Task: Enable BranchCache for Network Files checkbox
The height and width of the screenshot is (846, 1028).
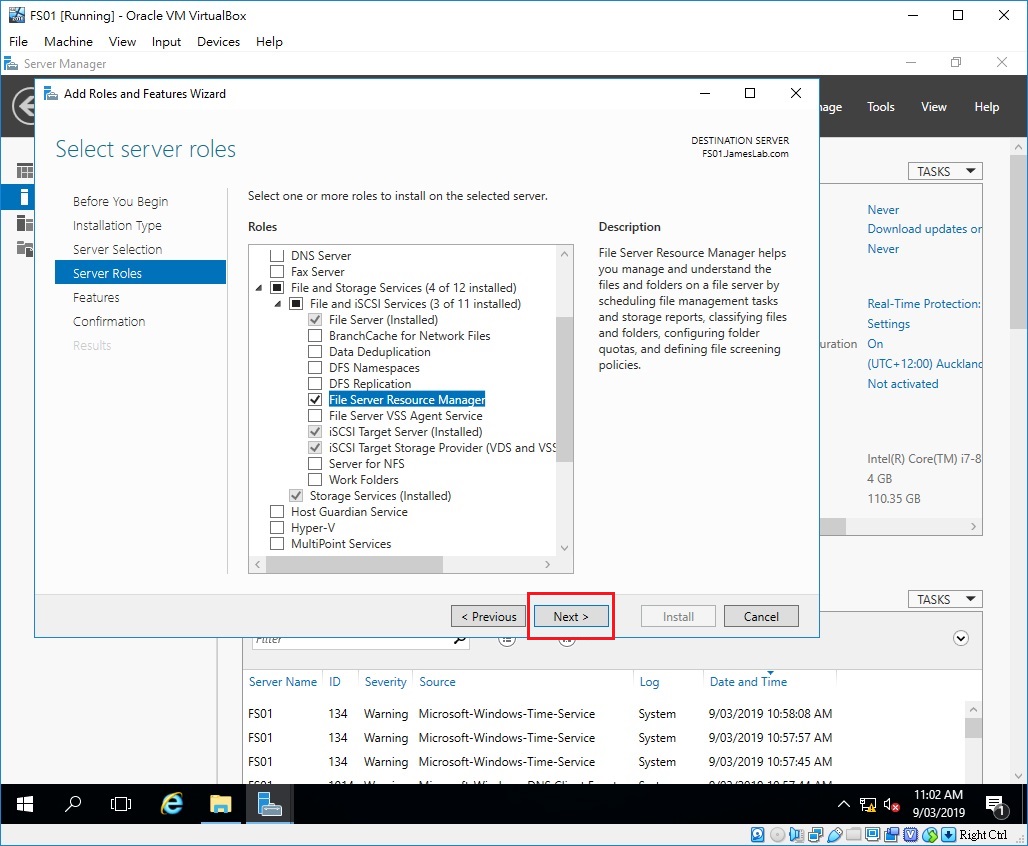Action: click(315, 336)
